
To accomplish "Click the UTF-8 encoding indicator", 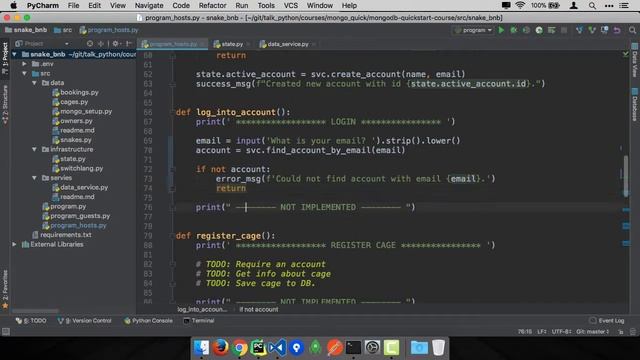I will coord(561,332).
